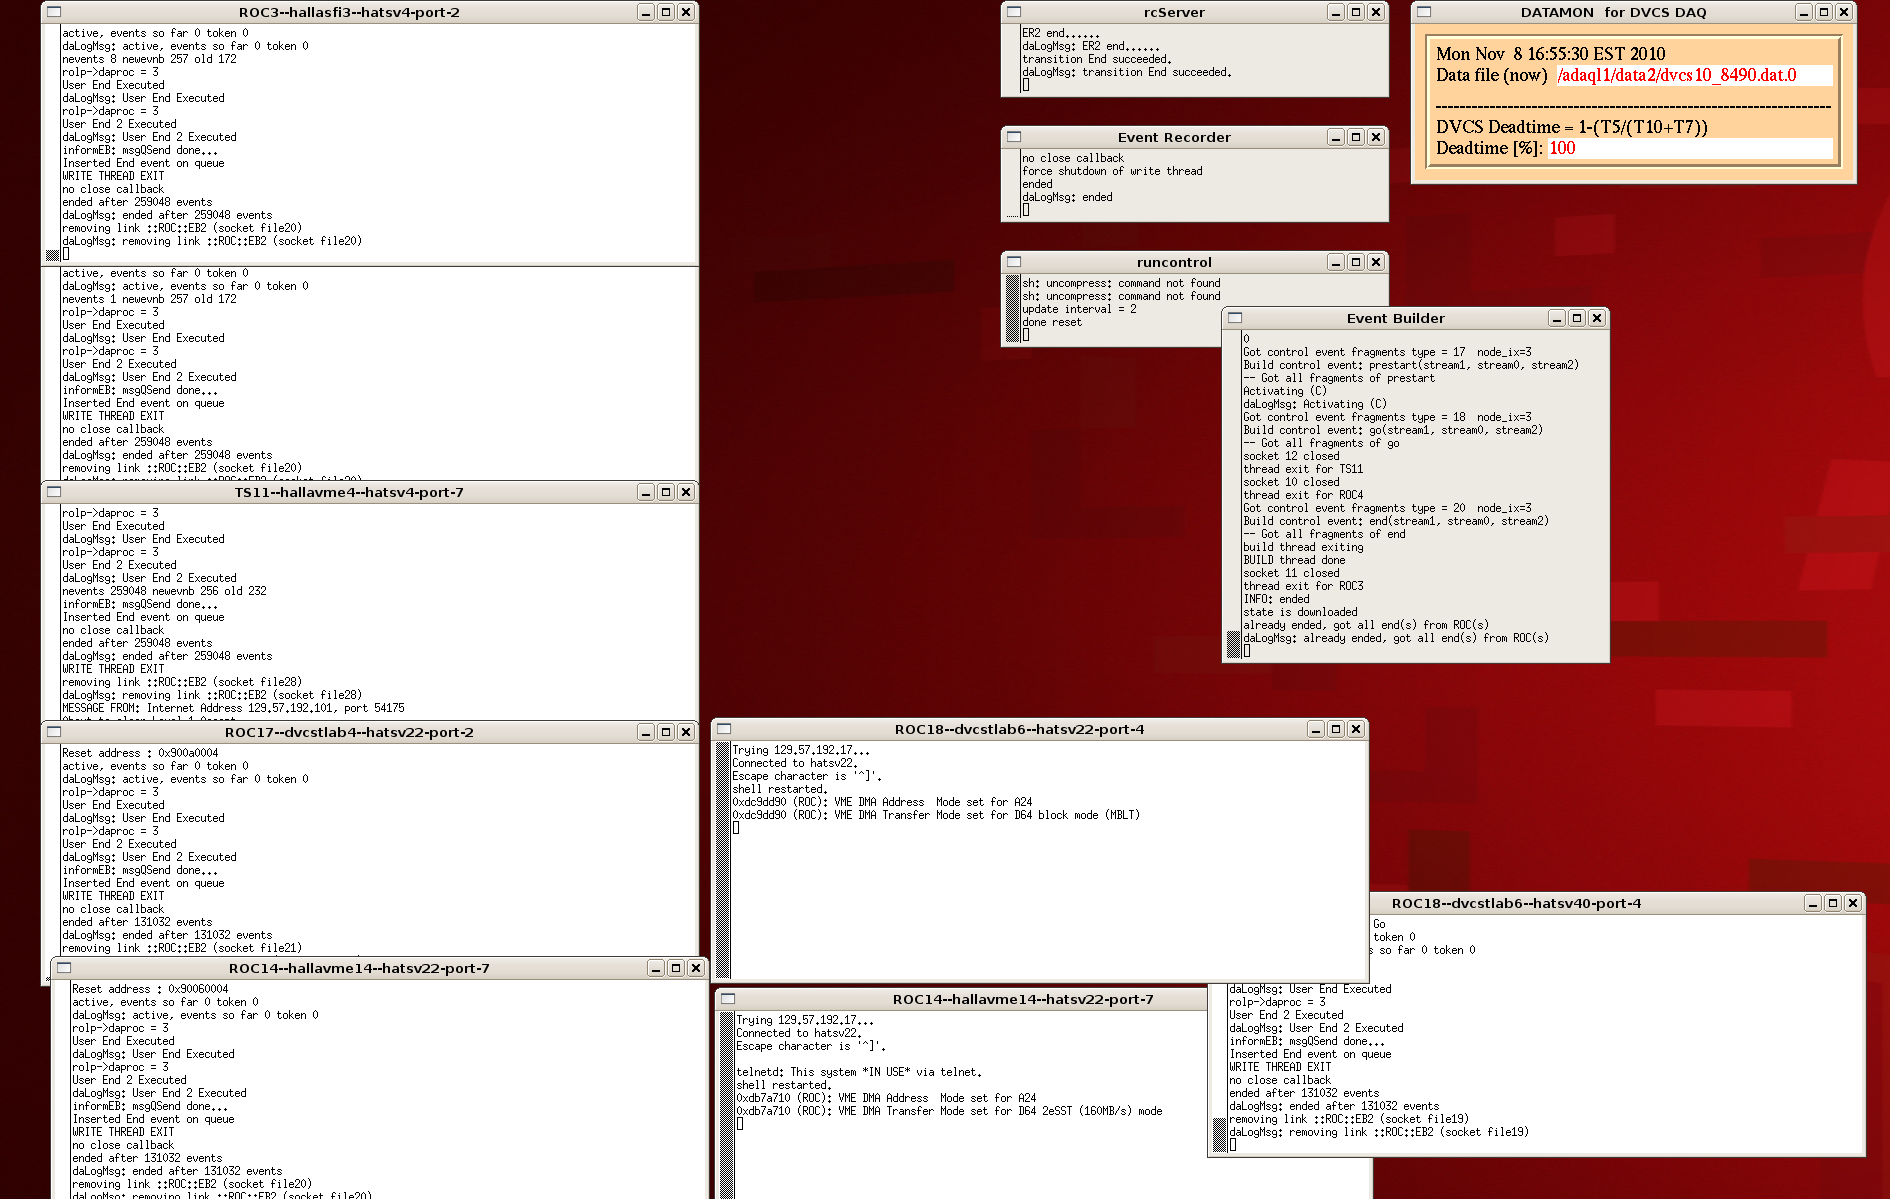Click the runcontrol title bar
Image resolution: width=1890 pixels, height=1199 pixels.
1174,262
